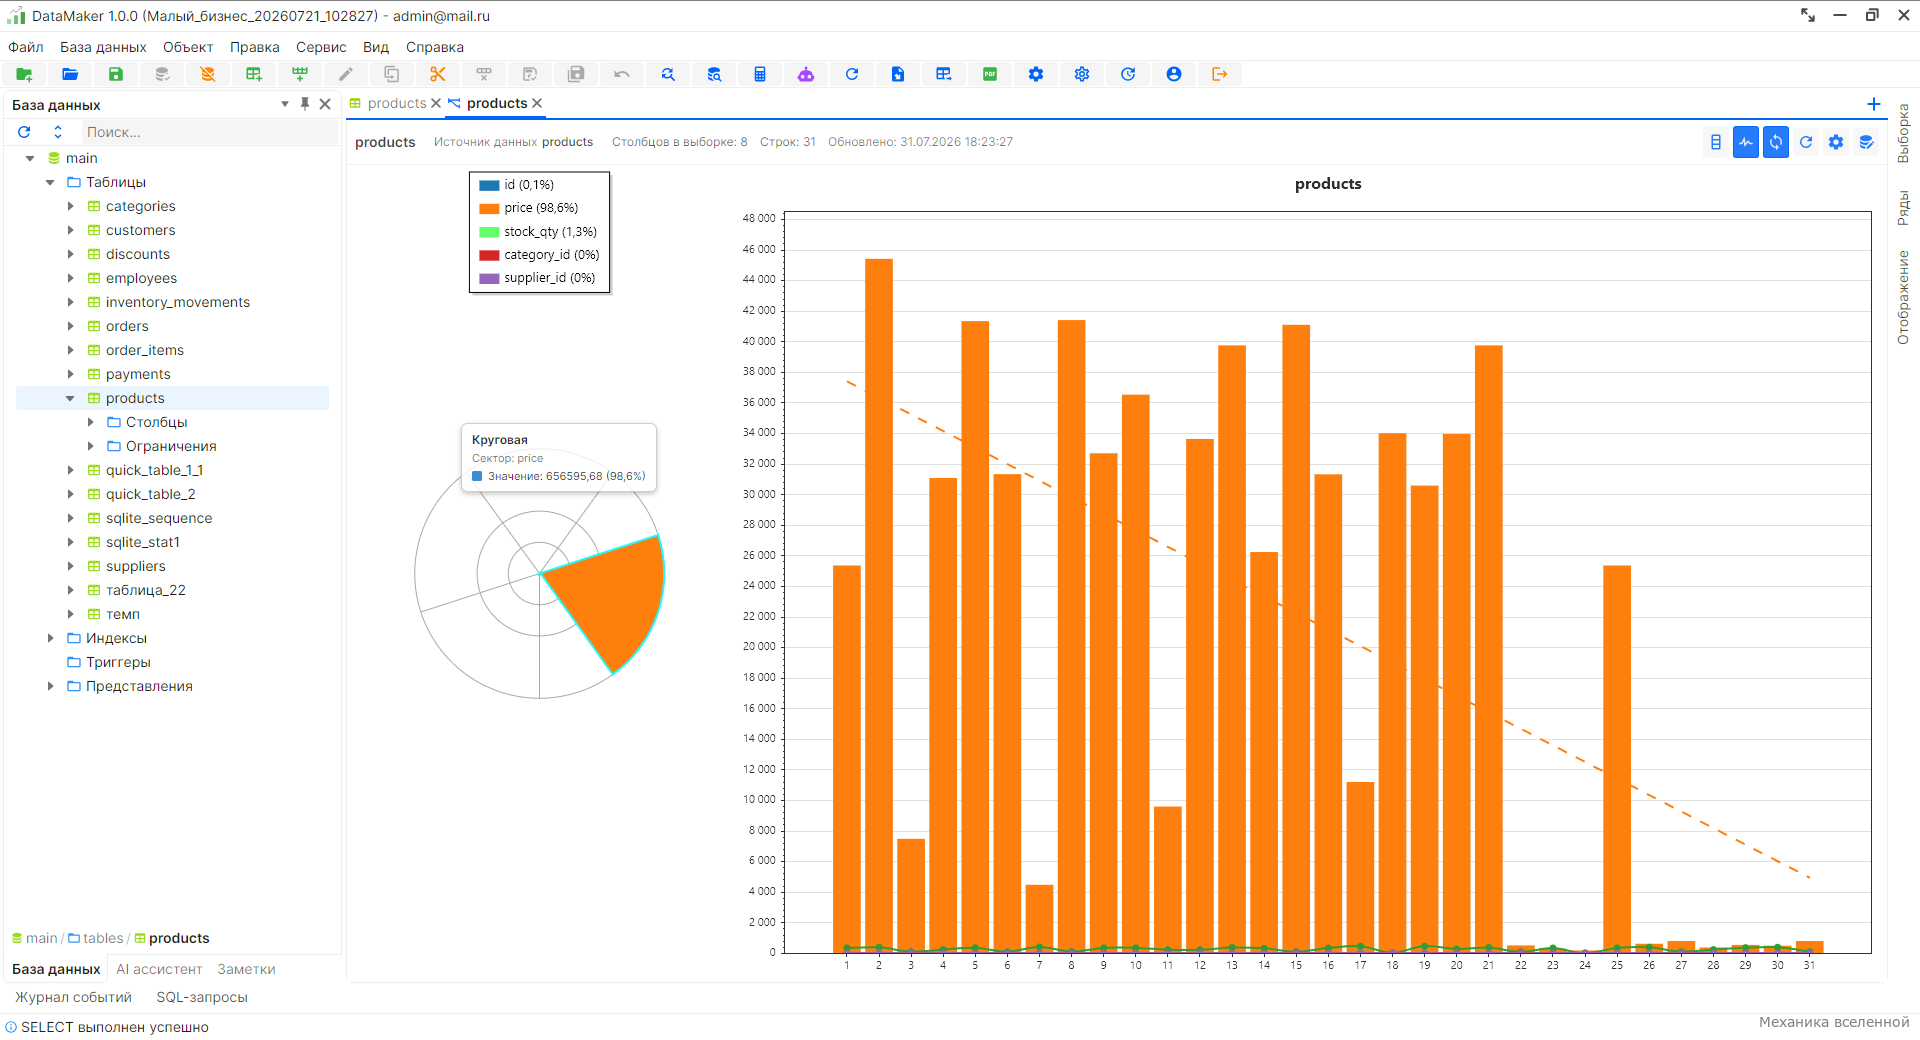
Task: Click the orange logout icon in toolbar
Action: click(x=1220, y=74)
